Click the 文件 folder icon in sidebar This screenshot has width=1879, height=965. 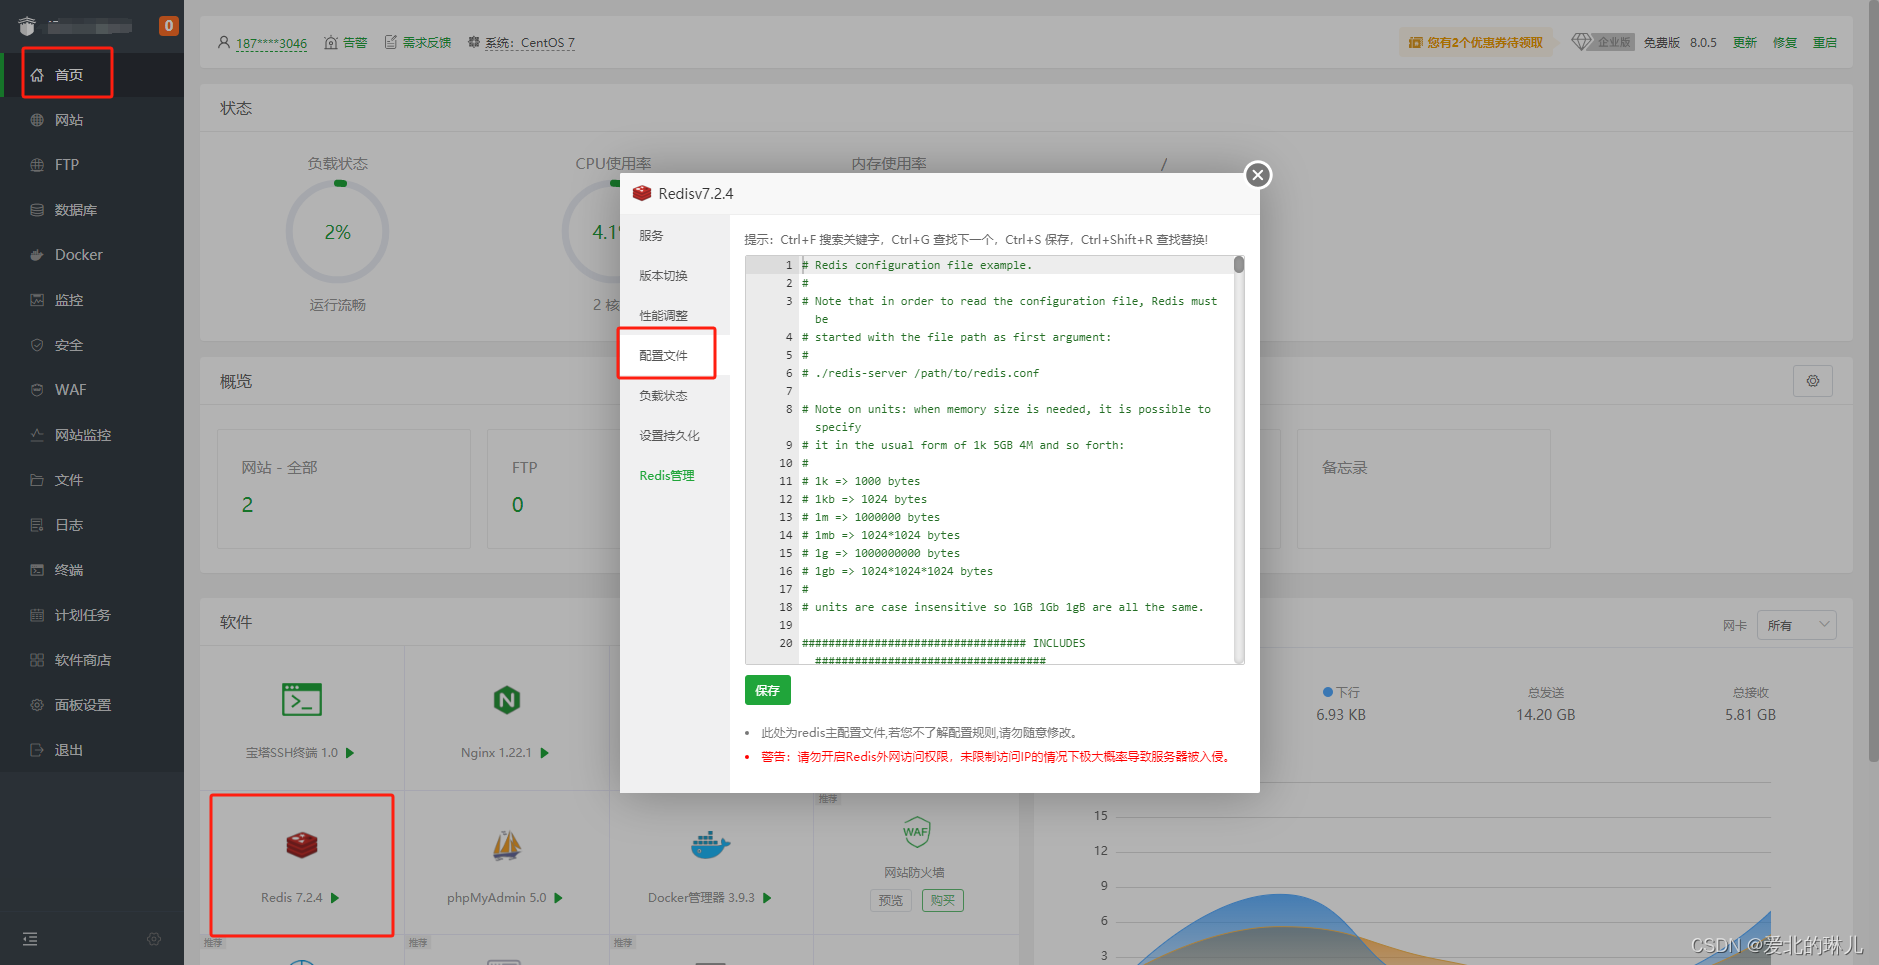click(37, 480)
